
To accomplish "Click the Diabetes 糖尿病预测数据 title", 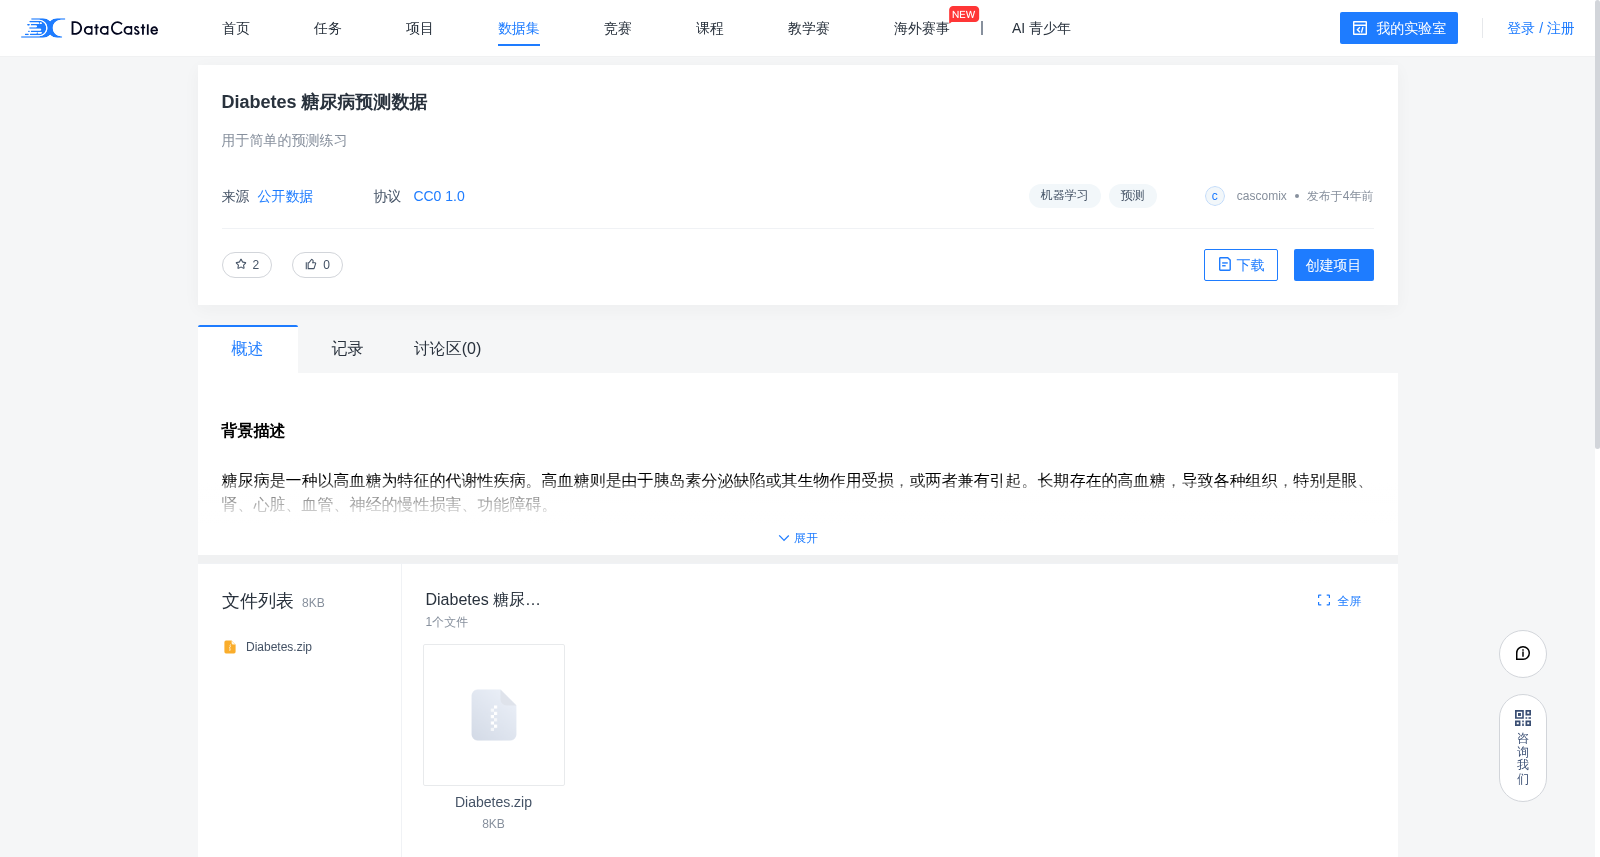I will 324,102.
